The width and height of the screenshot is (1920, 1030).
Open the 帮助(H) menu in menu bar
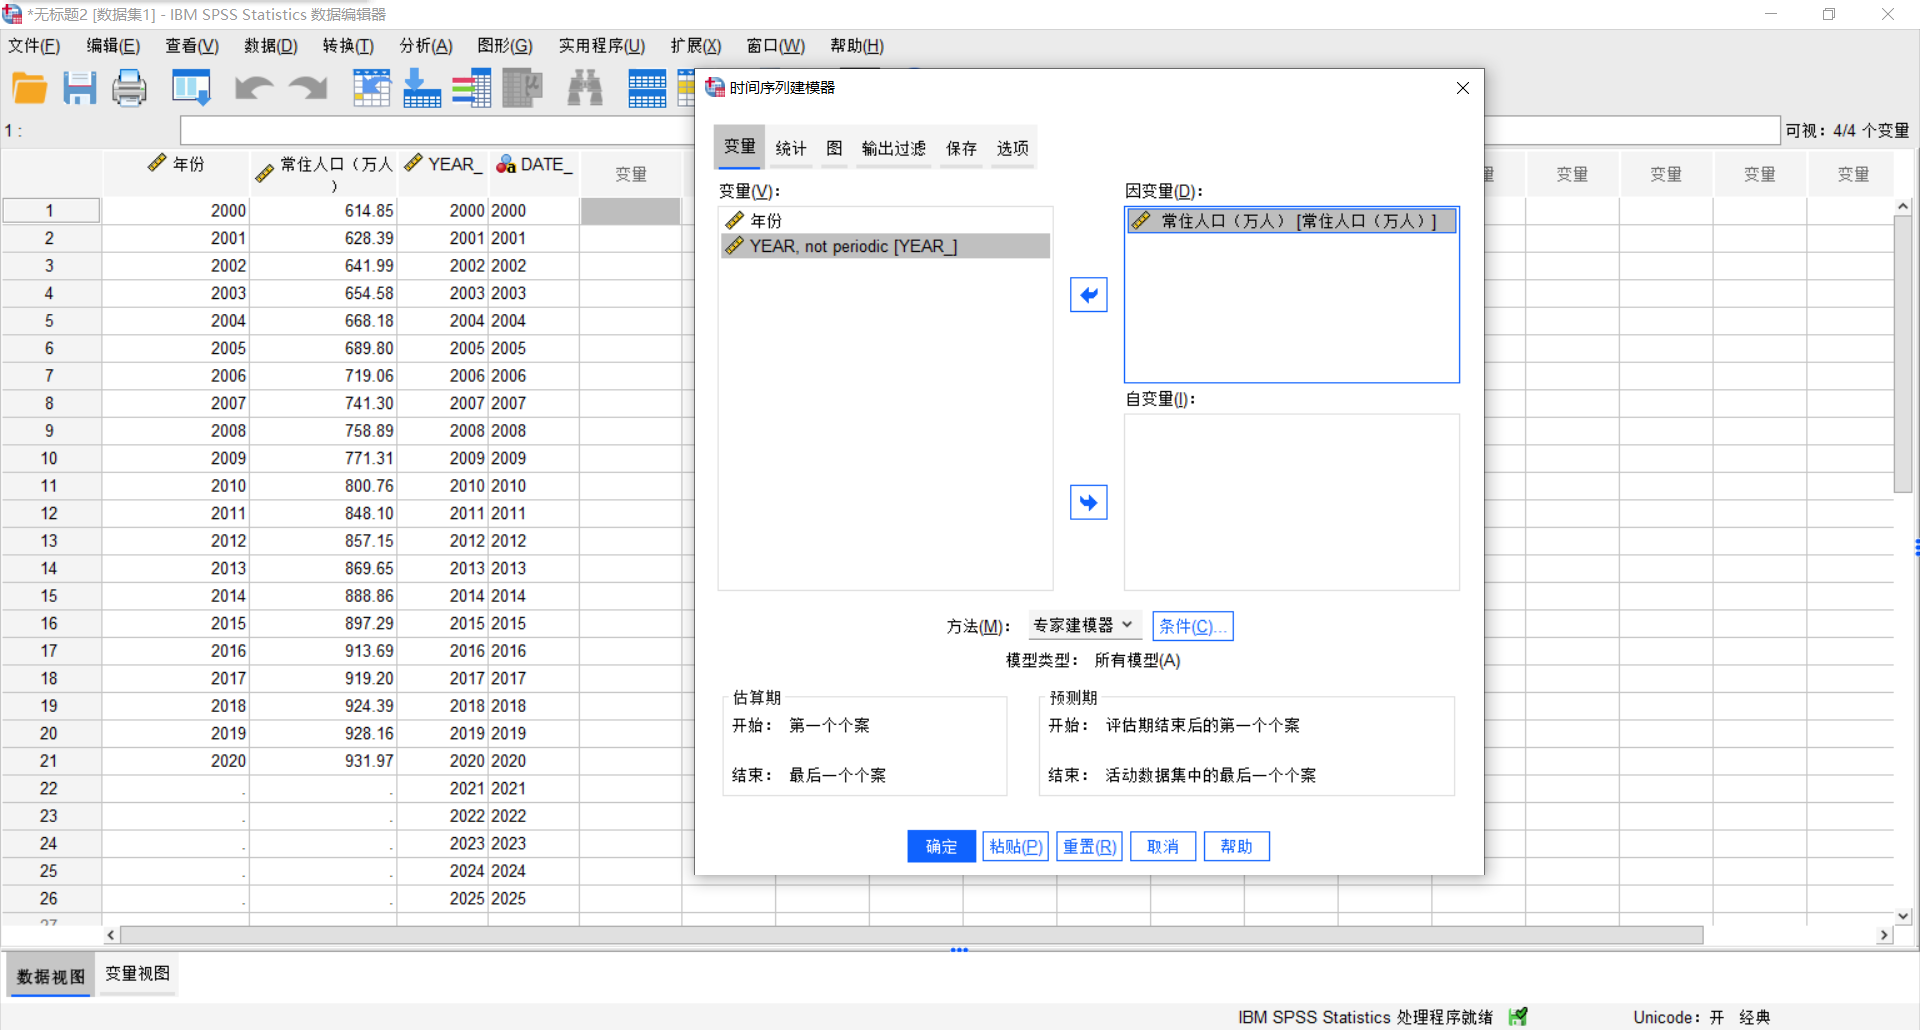click(x=857, y=46)
